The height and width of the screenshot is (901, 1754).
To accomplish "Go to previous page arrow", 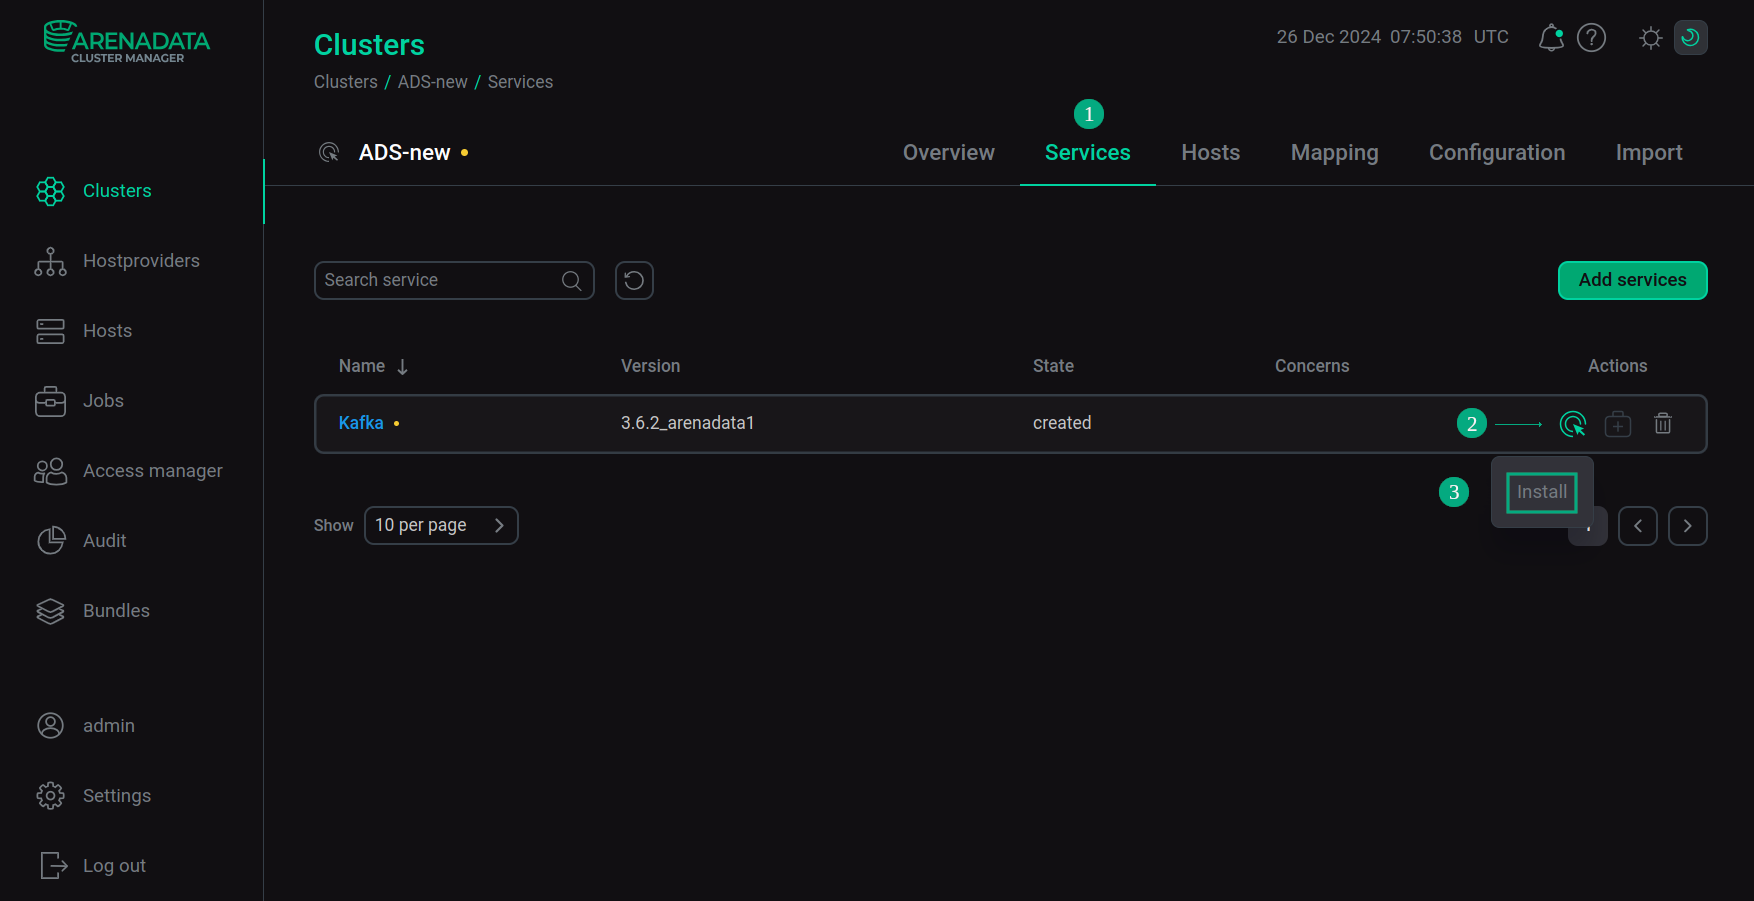I will (1637, 526).
